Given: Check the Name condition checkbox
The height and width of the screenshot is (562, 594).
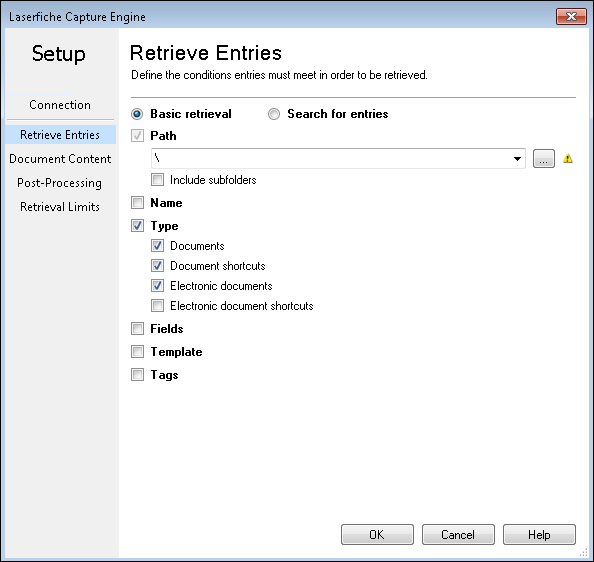Looking at the screenshot, I should click(x=138, y=203).
